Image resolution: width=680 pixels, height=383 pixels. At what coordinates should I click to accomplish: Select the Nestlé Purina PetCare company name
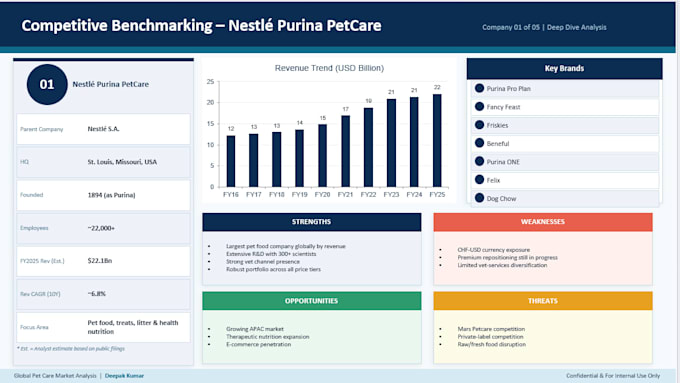pos(111,84)
